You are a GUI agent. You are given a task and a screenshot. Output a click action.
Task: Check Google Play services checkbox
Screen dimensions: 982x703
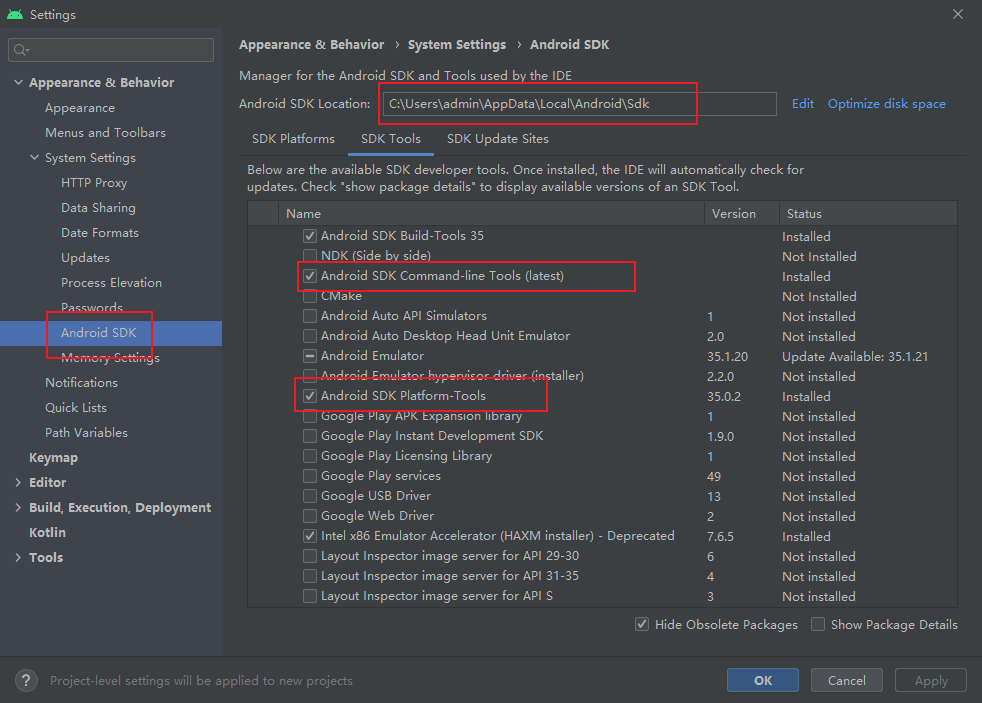tap(309, 476)
